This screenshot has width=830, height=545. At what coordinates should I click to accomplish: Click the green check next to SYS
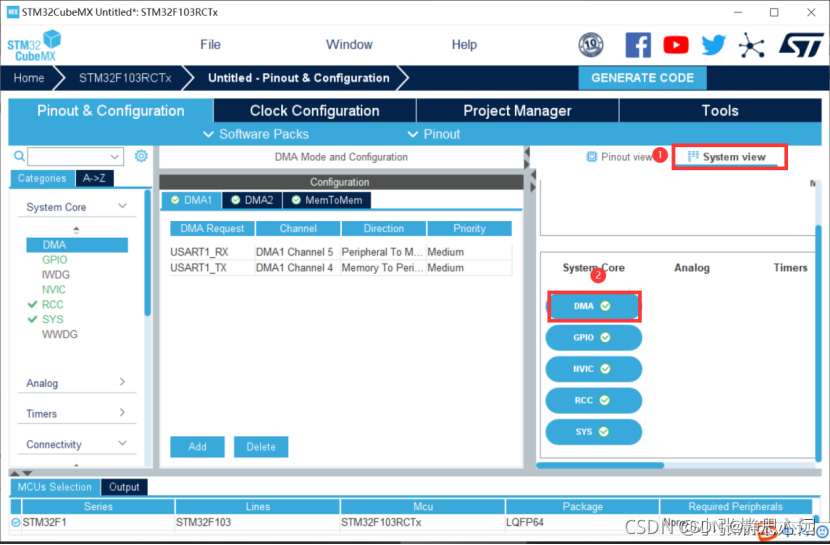32,319
